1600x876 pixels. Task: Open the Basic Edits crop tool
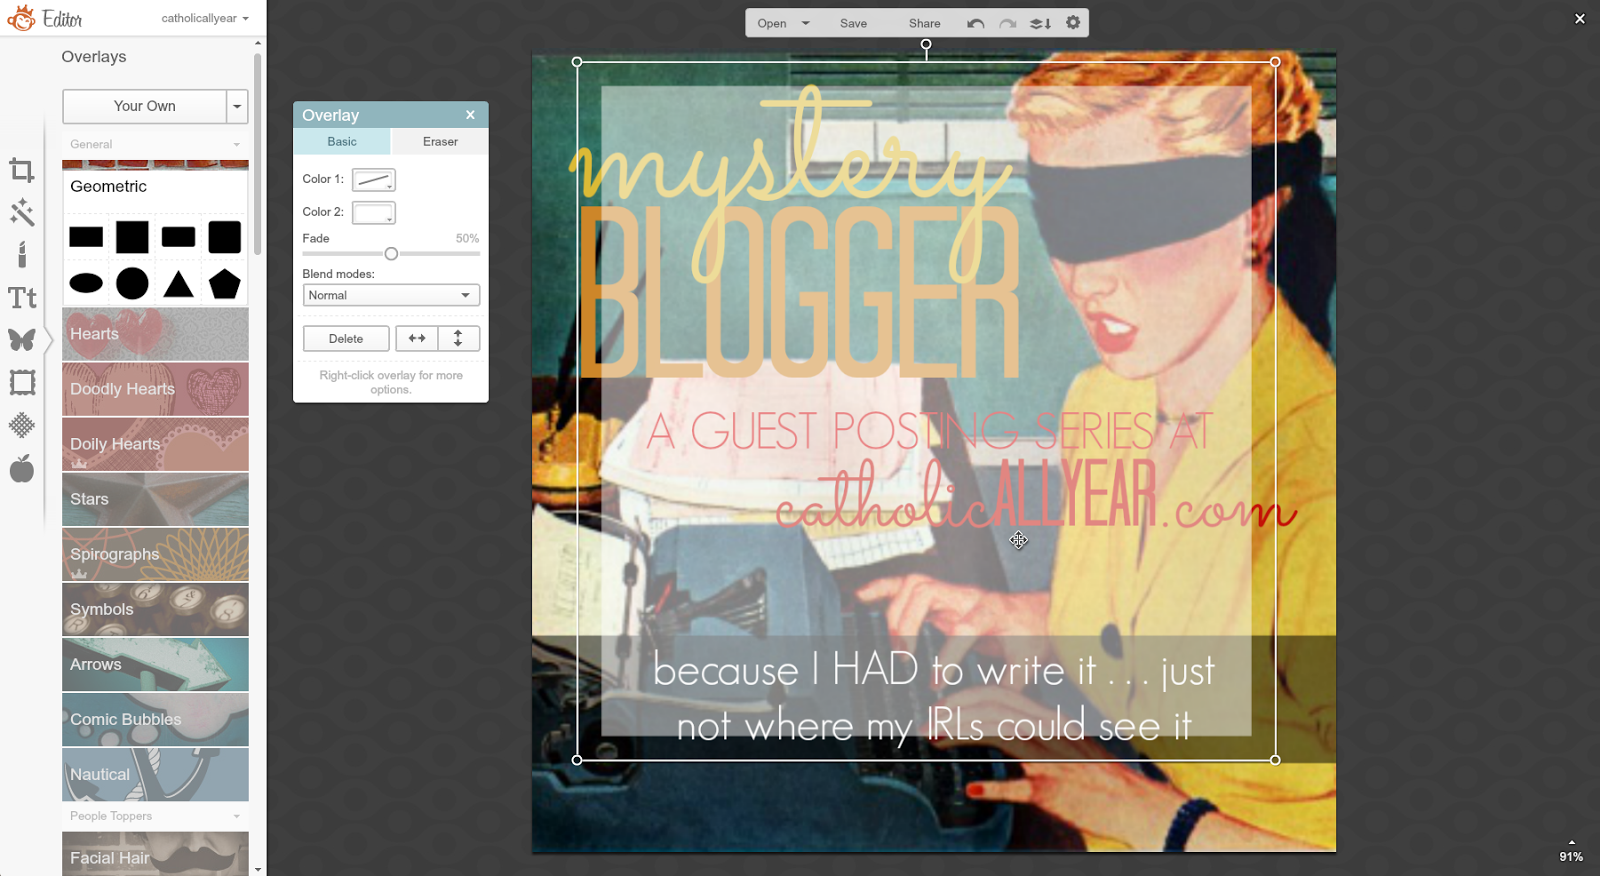pos(21,170)
